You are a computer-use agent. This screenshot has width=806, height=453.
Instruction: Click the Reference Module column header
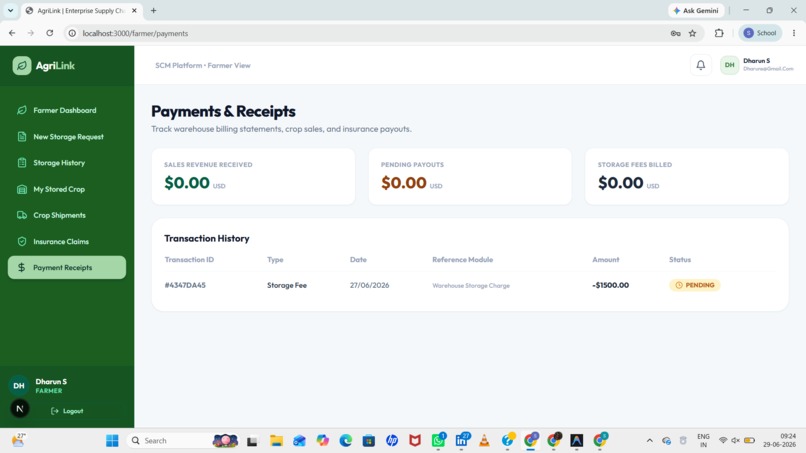pos(463,260)
